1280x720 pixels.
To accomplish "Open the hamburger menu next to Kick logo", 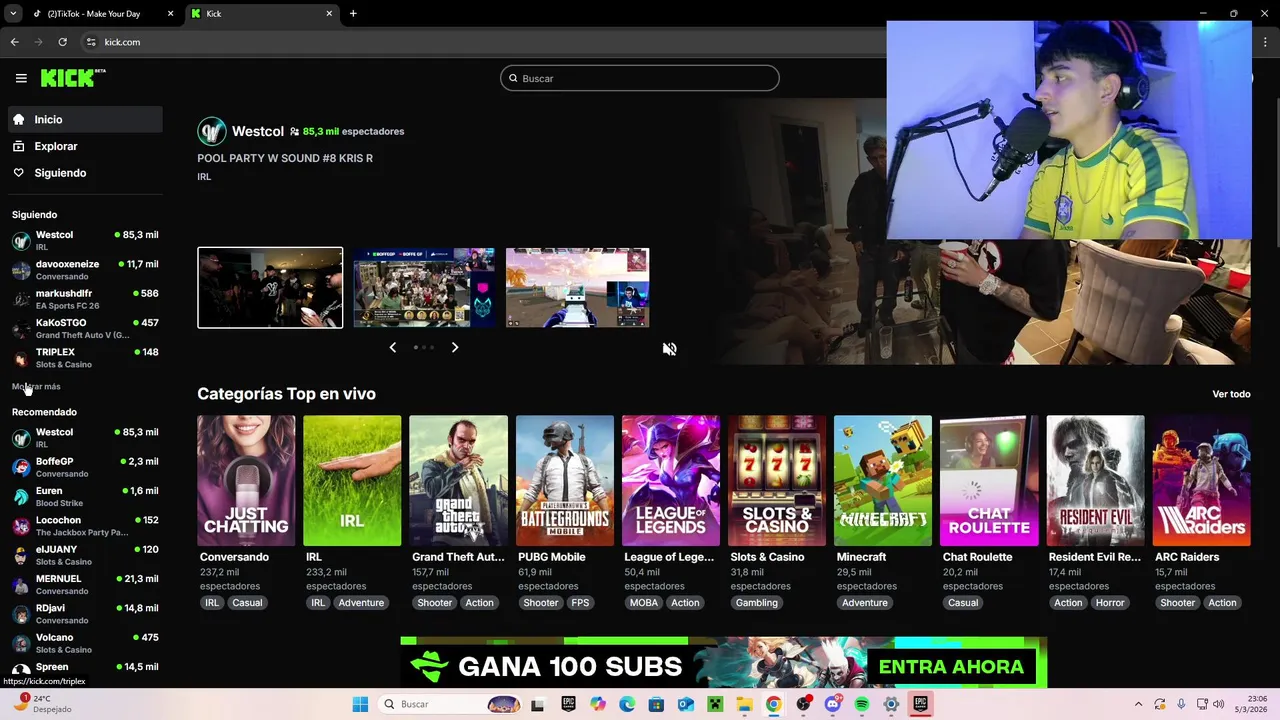I will pos(21,78).
